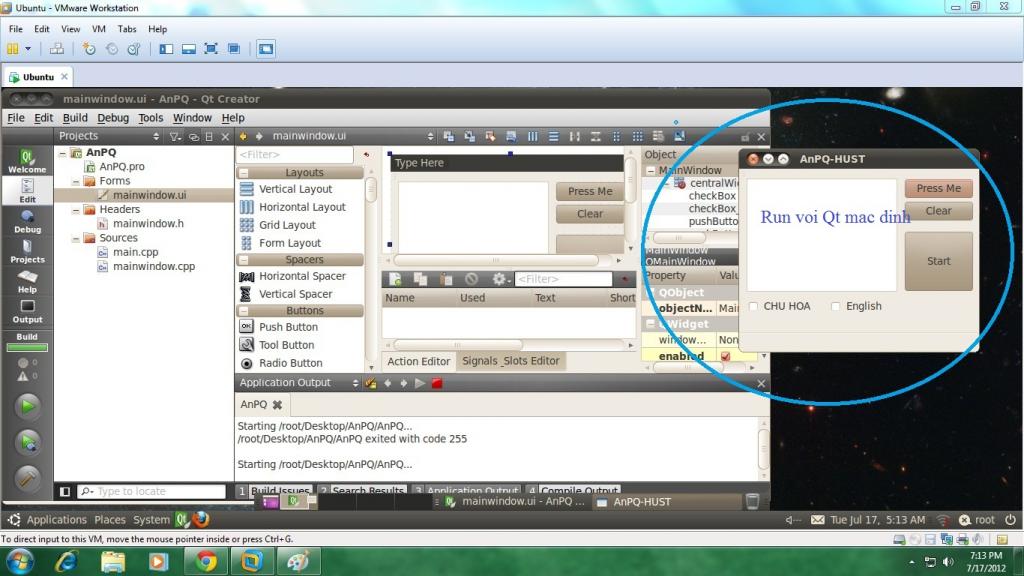Open Tools menu in Qt Creator
The width and height of the screenshot is (1024, 576).
point(150,118)
